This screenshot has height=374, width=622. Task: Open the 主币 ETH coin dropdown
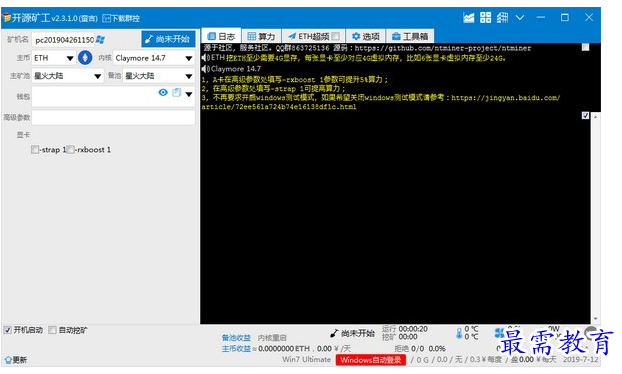[54, 58]
